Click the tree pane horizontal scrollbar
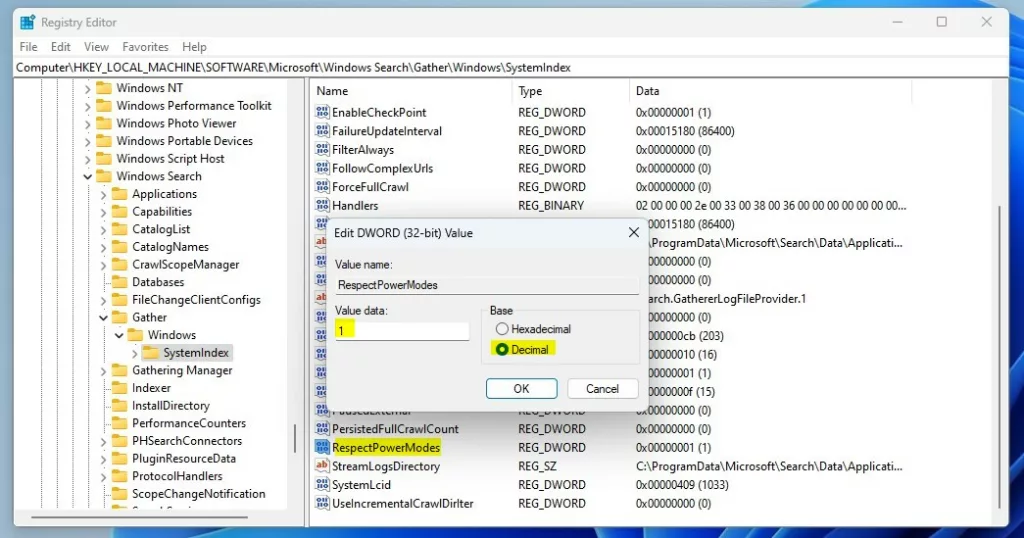 [139, 517]
